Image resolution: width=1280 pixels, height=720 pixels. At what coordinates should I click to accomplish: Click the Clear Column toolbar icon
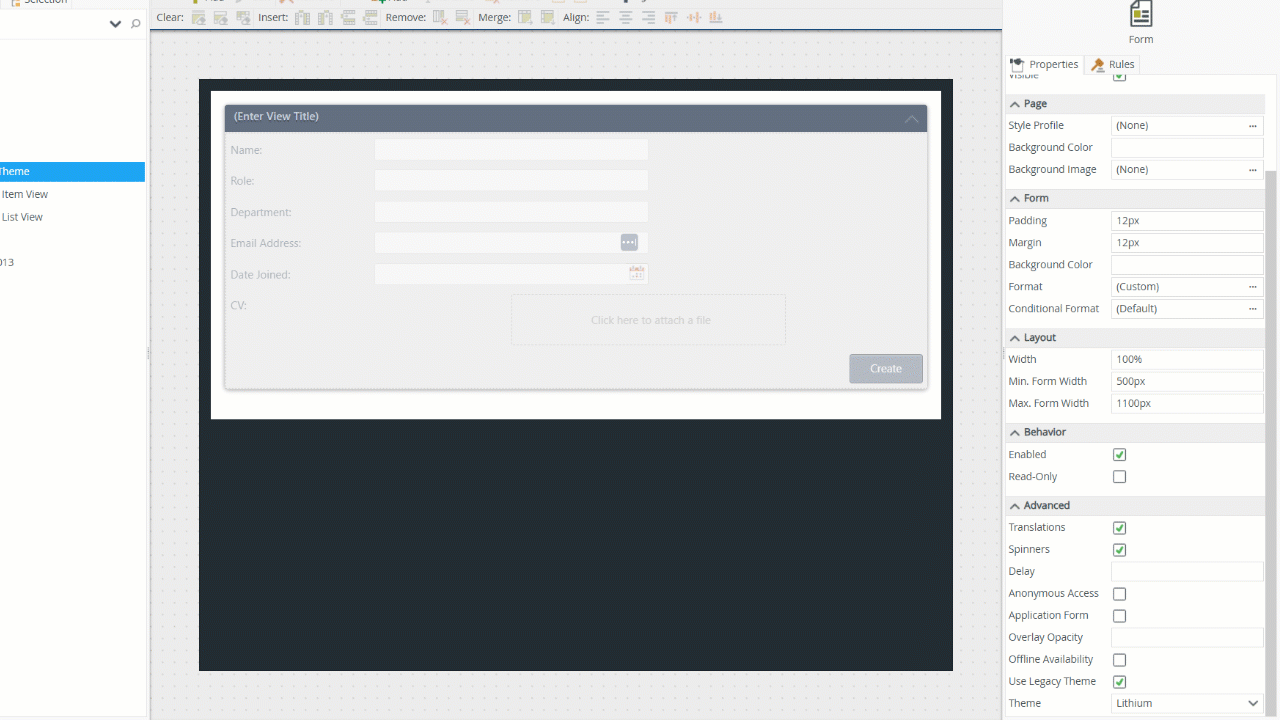coord(243,17)
